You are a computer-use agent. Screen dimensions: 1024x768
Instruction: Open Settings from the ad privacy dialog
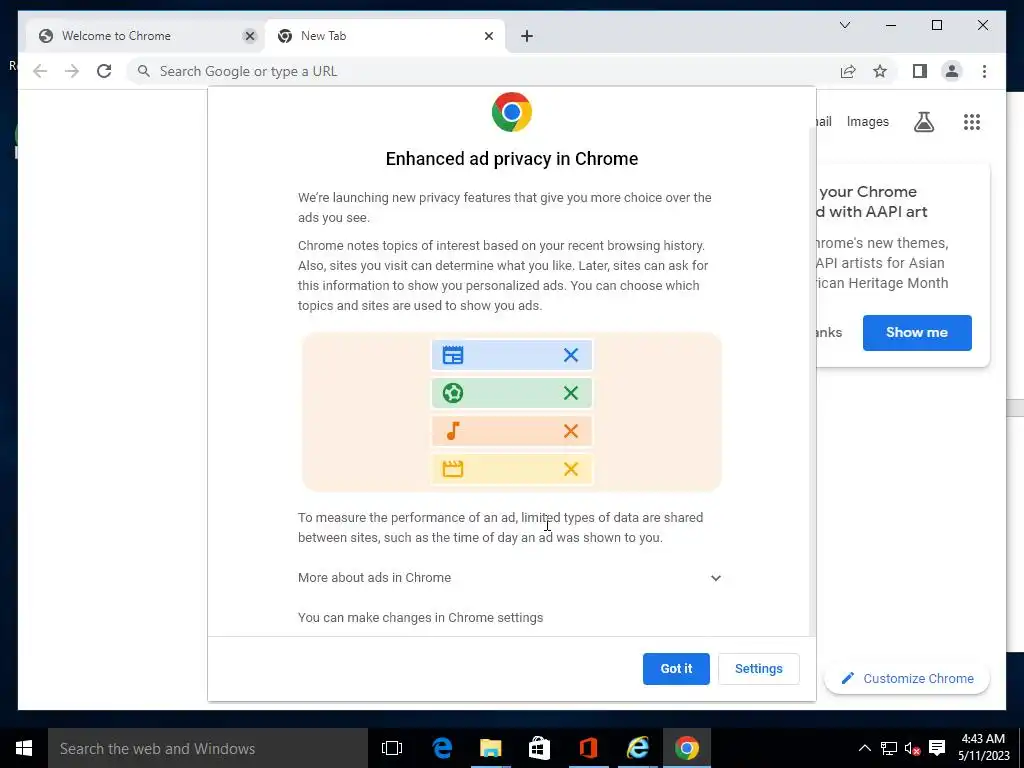[758, 669]
